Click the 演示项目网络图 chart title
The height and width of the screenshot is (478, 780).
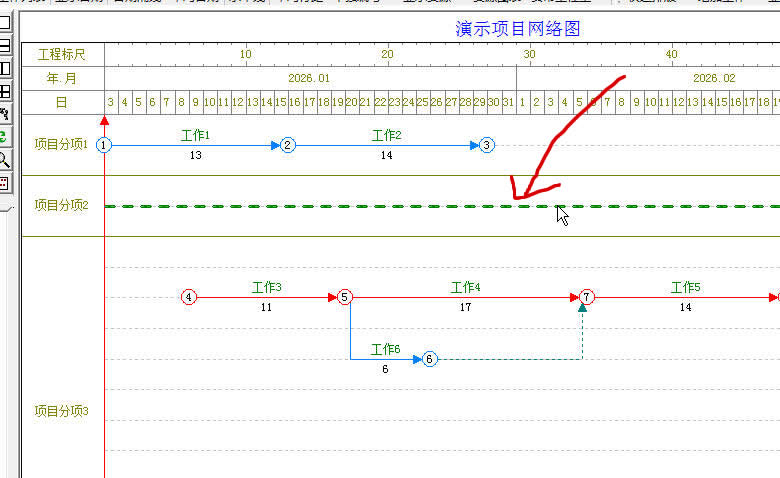517,29
